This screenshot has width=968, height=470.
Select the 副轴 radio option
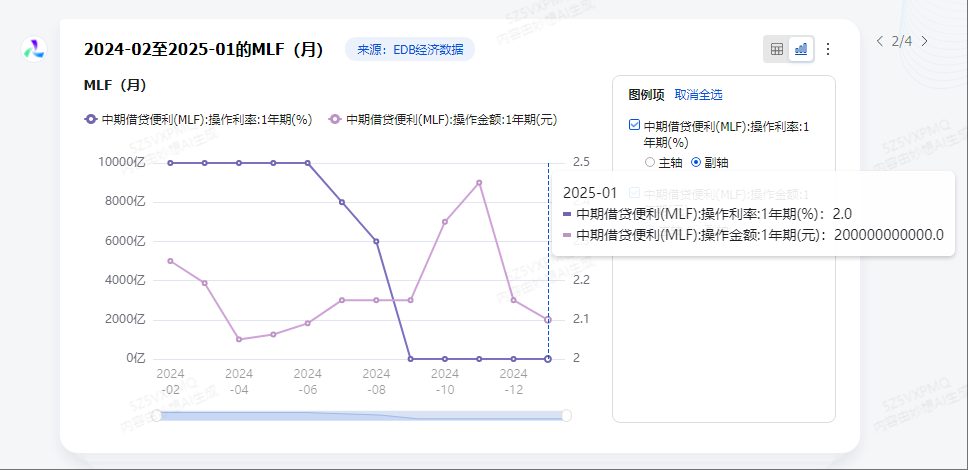(697, 162)
